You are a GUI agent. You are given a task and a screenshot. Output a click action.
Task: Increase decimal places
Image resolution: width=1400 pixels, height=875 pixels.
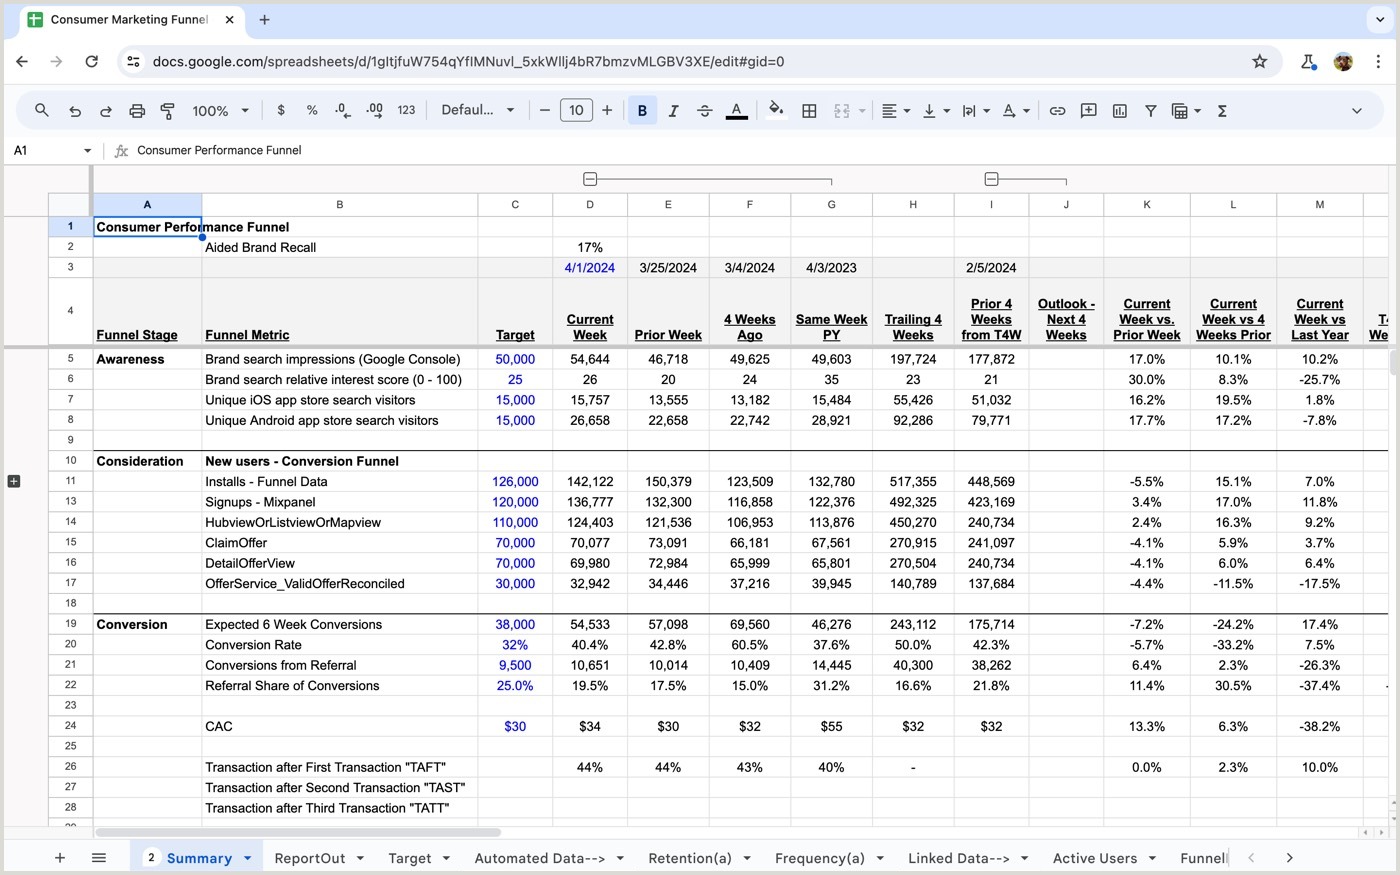click(375, 110)
